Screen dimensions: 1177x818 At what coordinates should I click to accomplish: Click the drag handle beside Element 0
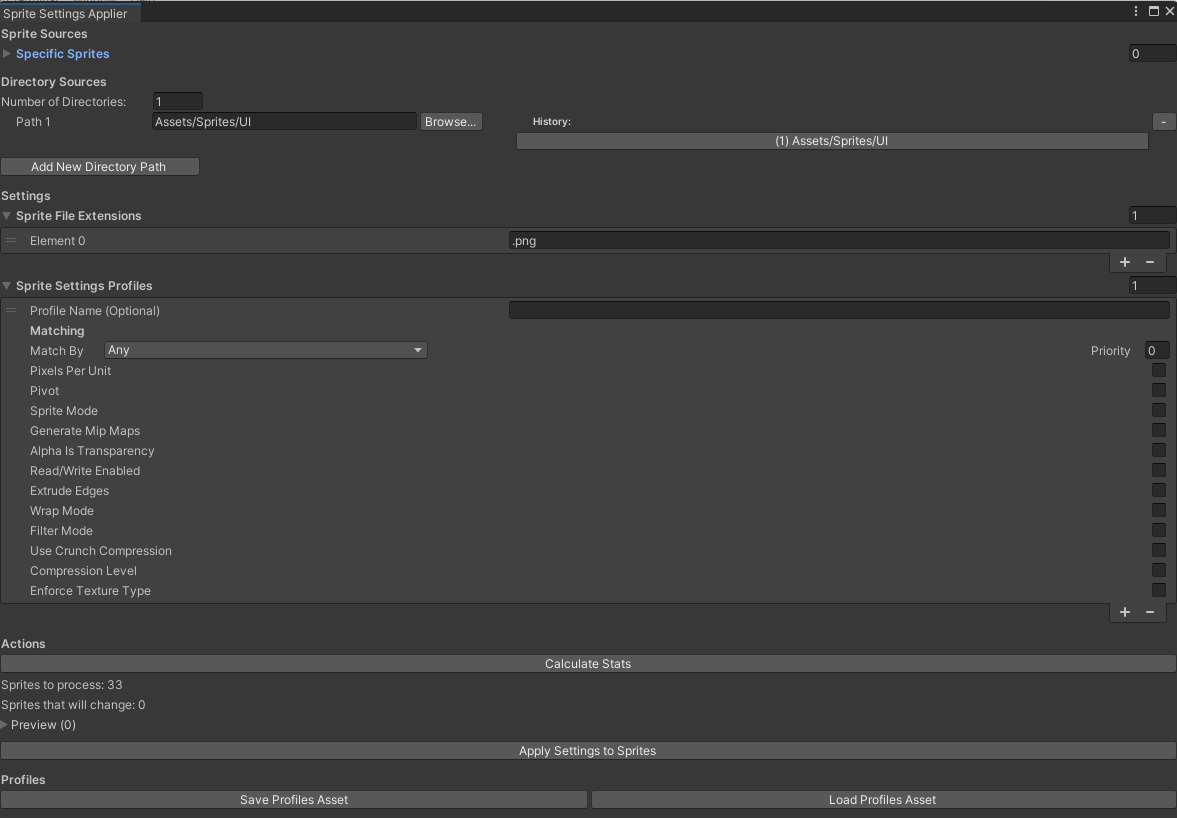[x=12, y=240]
